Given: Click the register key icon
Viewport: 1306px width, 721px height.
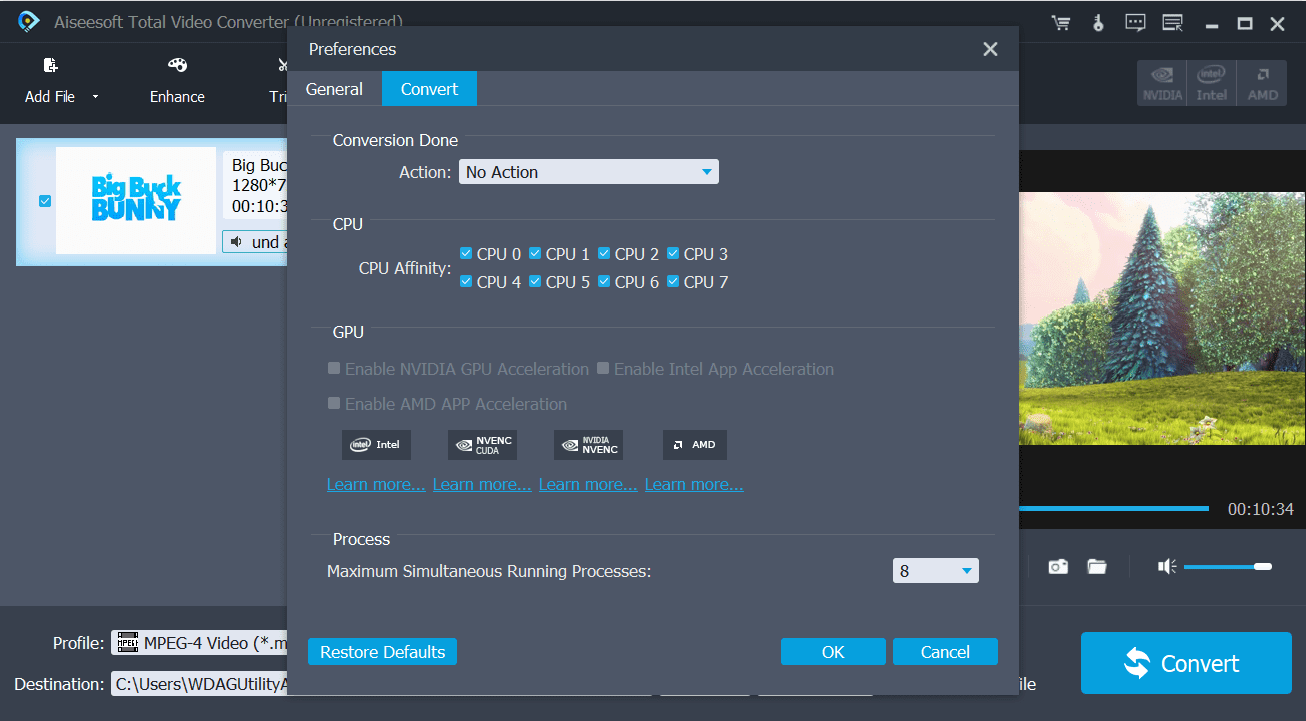Looking at the screenshot, I should [1098, 23].
